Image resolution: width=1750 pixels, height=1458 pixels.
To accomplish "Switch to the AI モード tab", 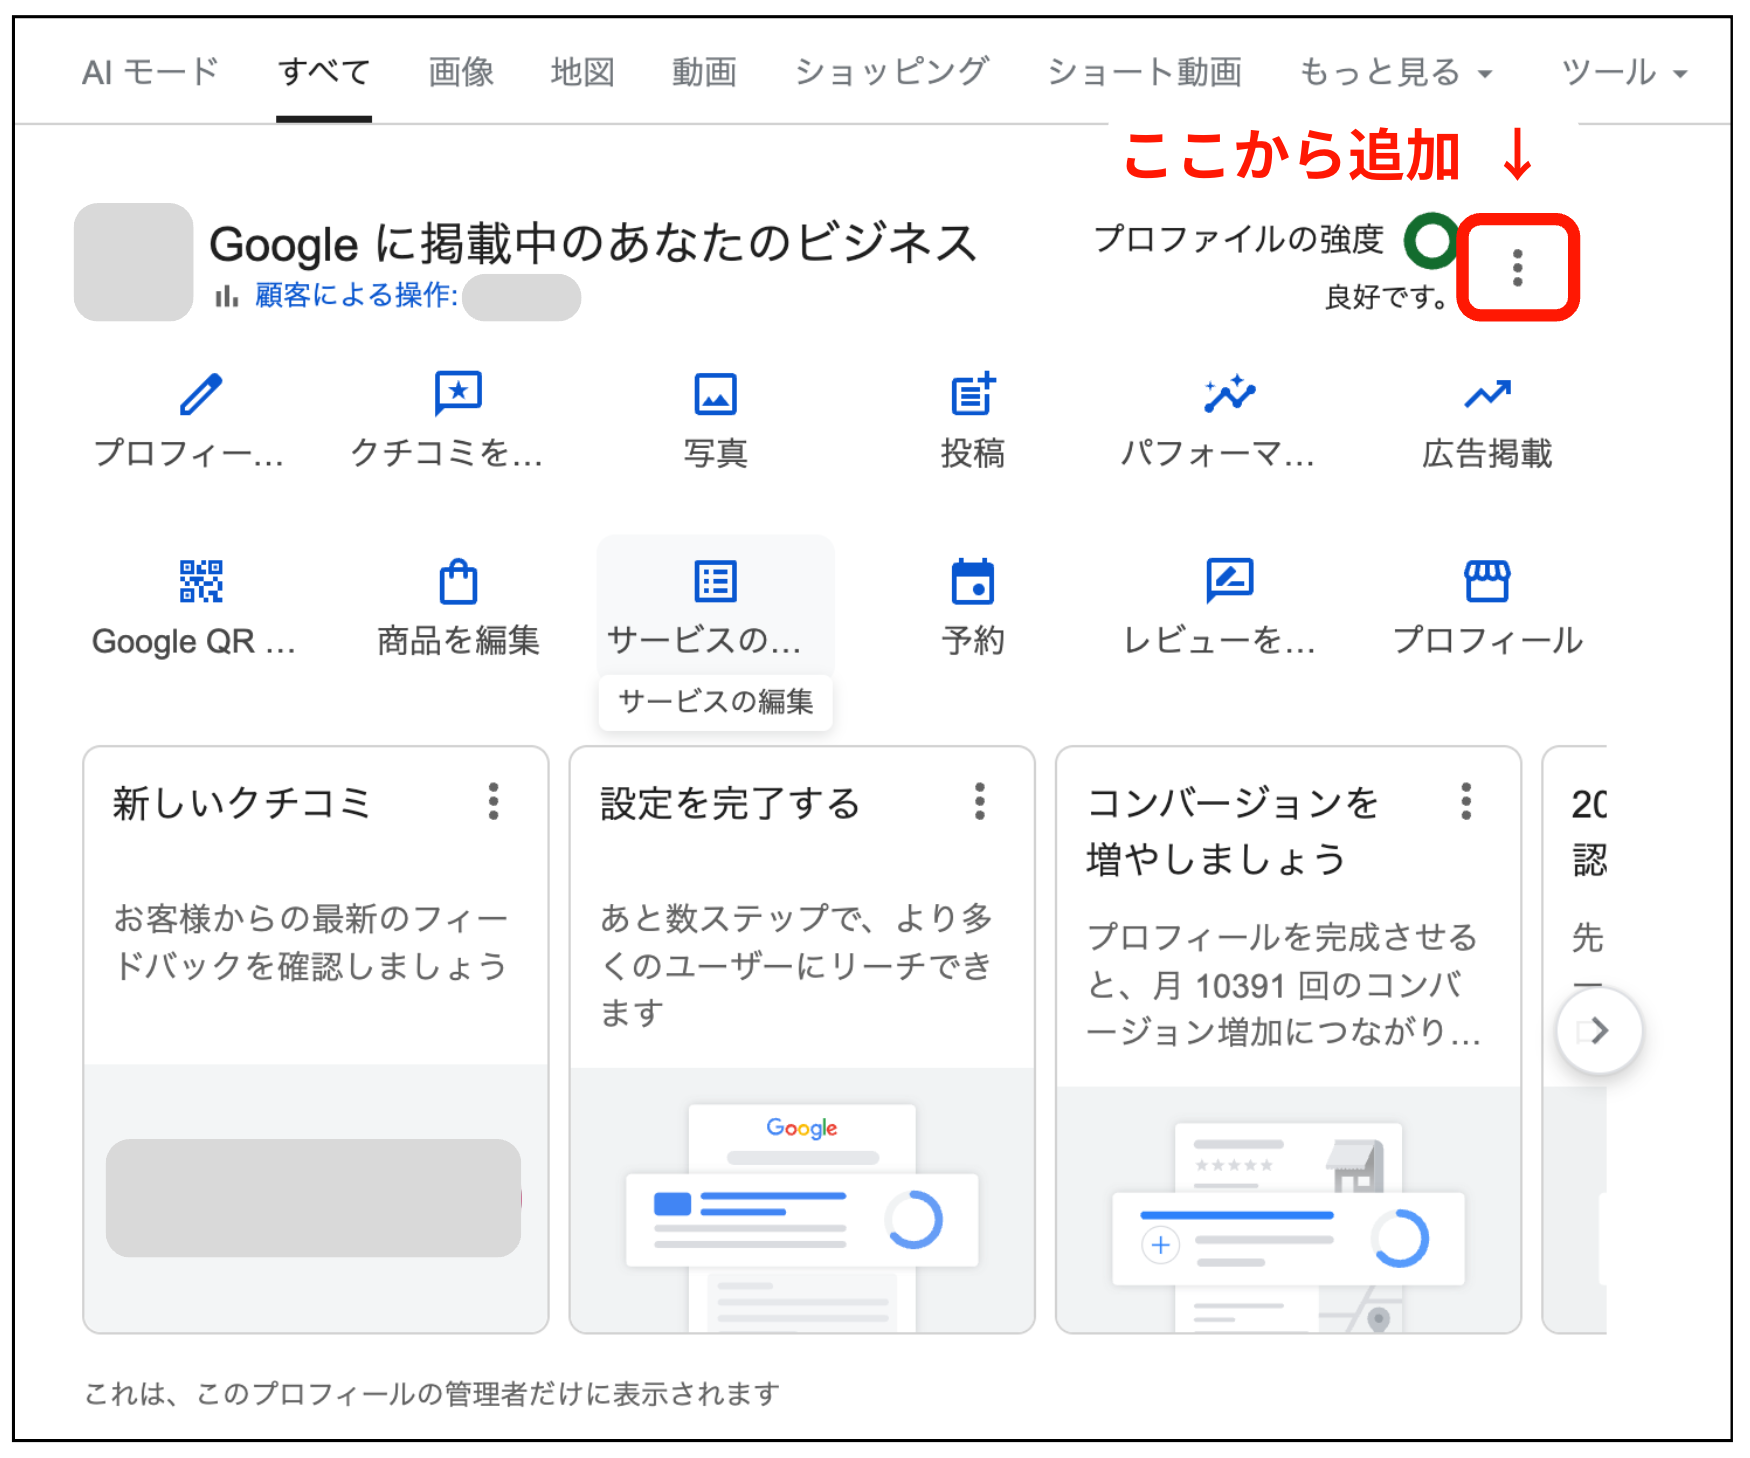I will (150, 72).
